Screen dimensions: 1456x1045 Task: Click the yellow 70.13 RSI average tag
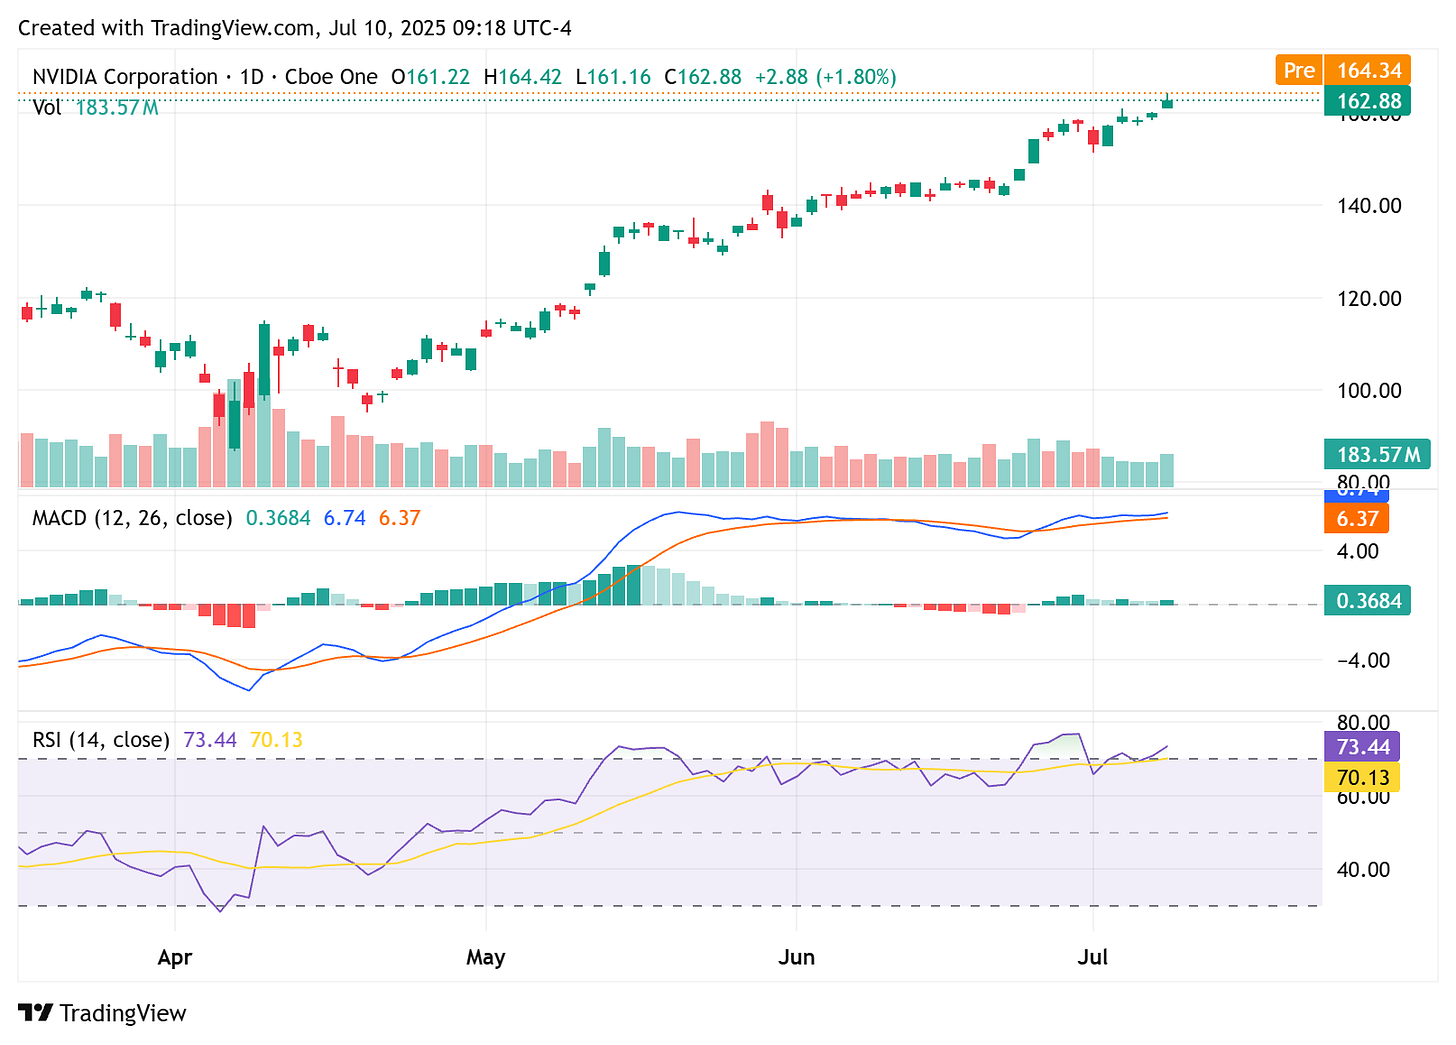[x=1361, y=777]
